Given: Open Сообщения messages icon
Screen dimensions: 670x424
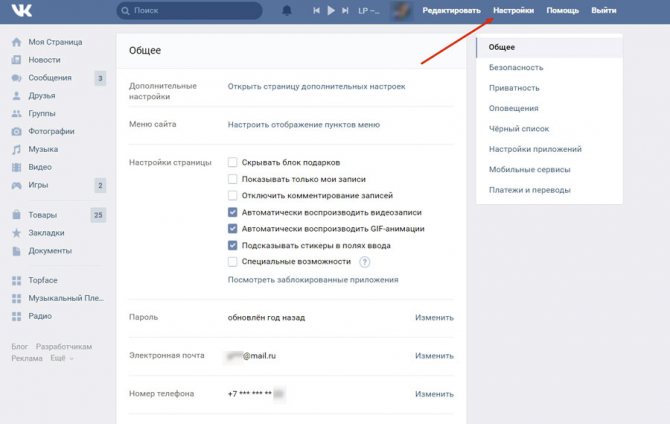Looking at the screenshot, I should pyautogui.click(x=16, y=78).
